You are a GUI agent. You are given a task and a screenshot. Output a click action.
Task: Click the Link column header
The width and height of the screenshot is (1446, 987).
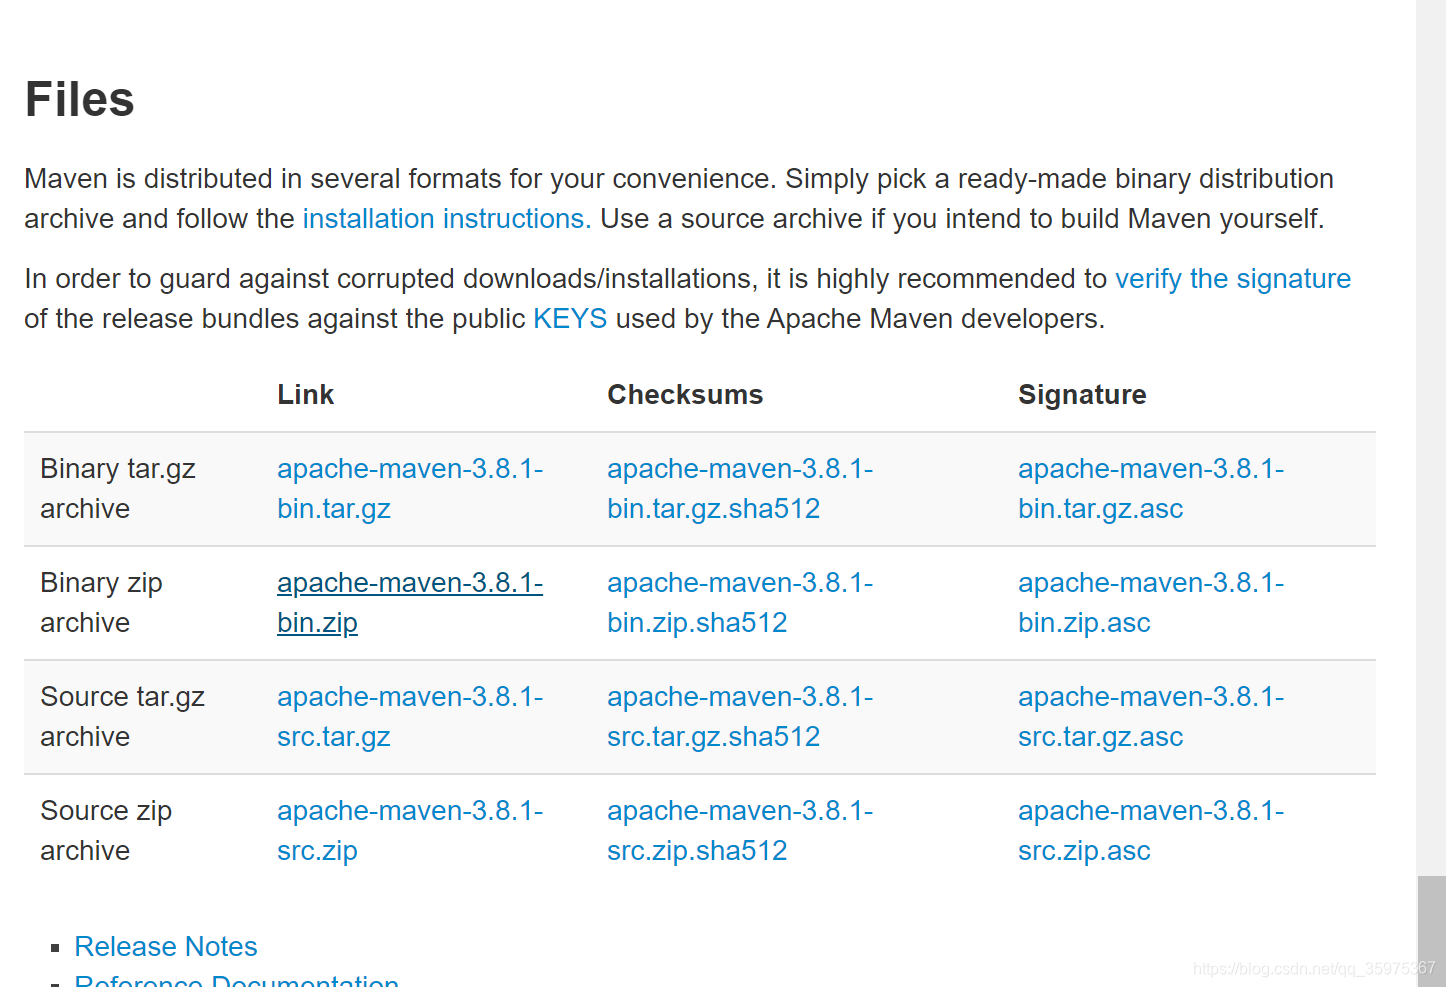coord(306,395)
